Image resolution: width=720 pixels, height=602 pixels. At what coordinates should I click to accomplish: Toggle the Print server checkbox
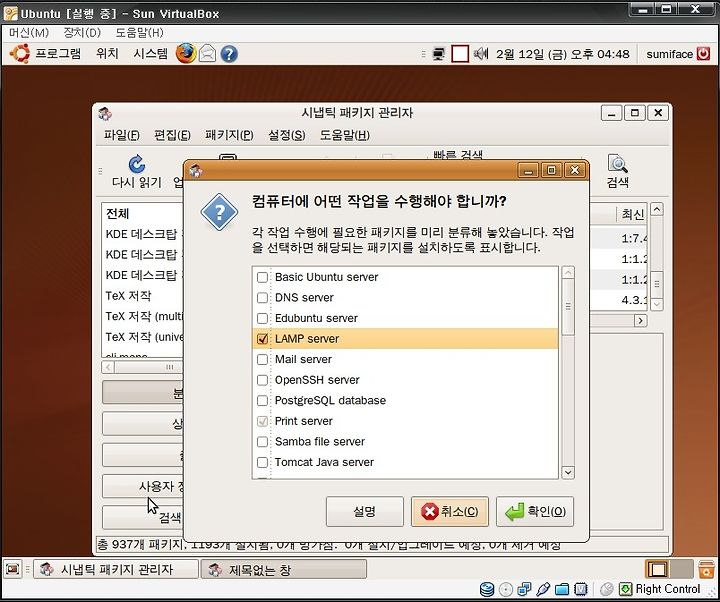(262, 421)
